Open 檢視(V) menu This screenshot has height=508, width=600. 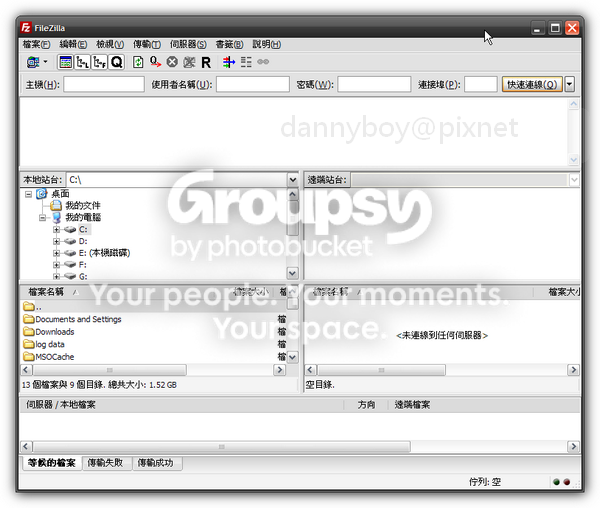(110, 44)
